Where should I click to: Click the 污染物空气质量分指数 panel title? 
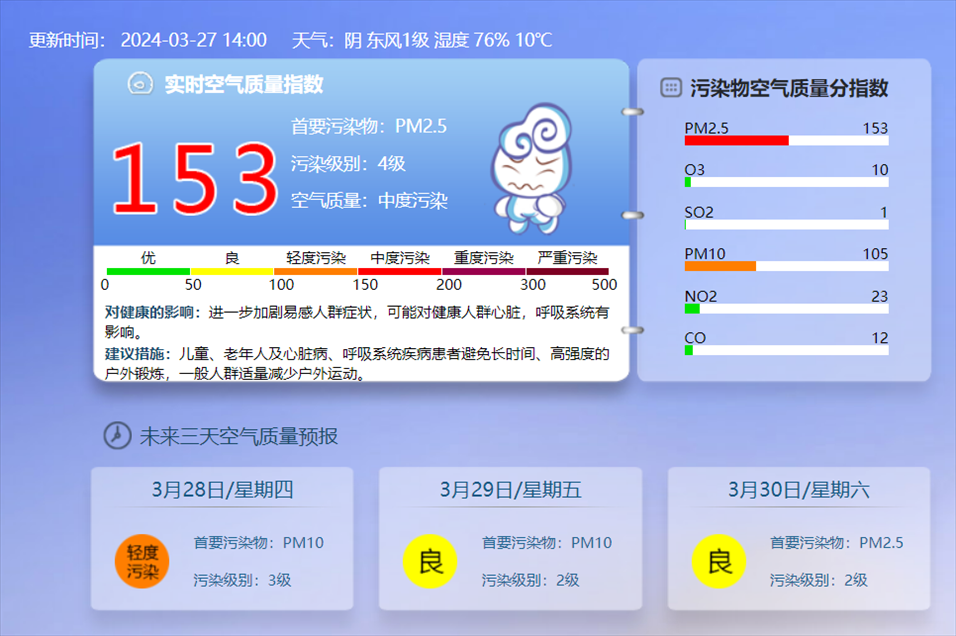(789, 88)
